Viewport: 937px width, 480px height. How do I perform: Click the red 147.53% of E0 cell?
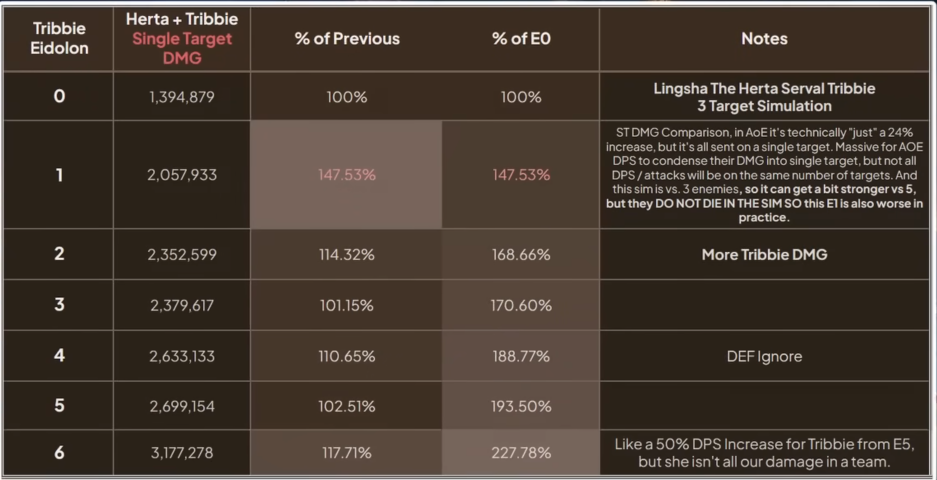520,175
